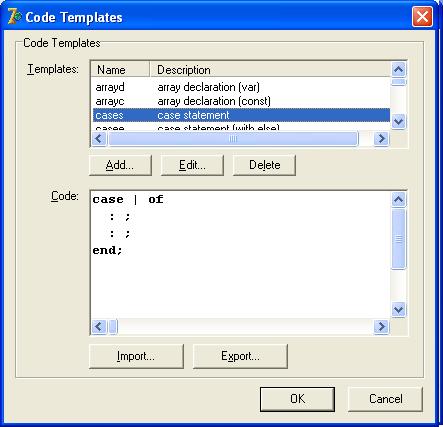Click the Name column header
This screenshot has width=443, height=427.
120,70
